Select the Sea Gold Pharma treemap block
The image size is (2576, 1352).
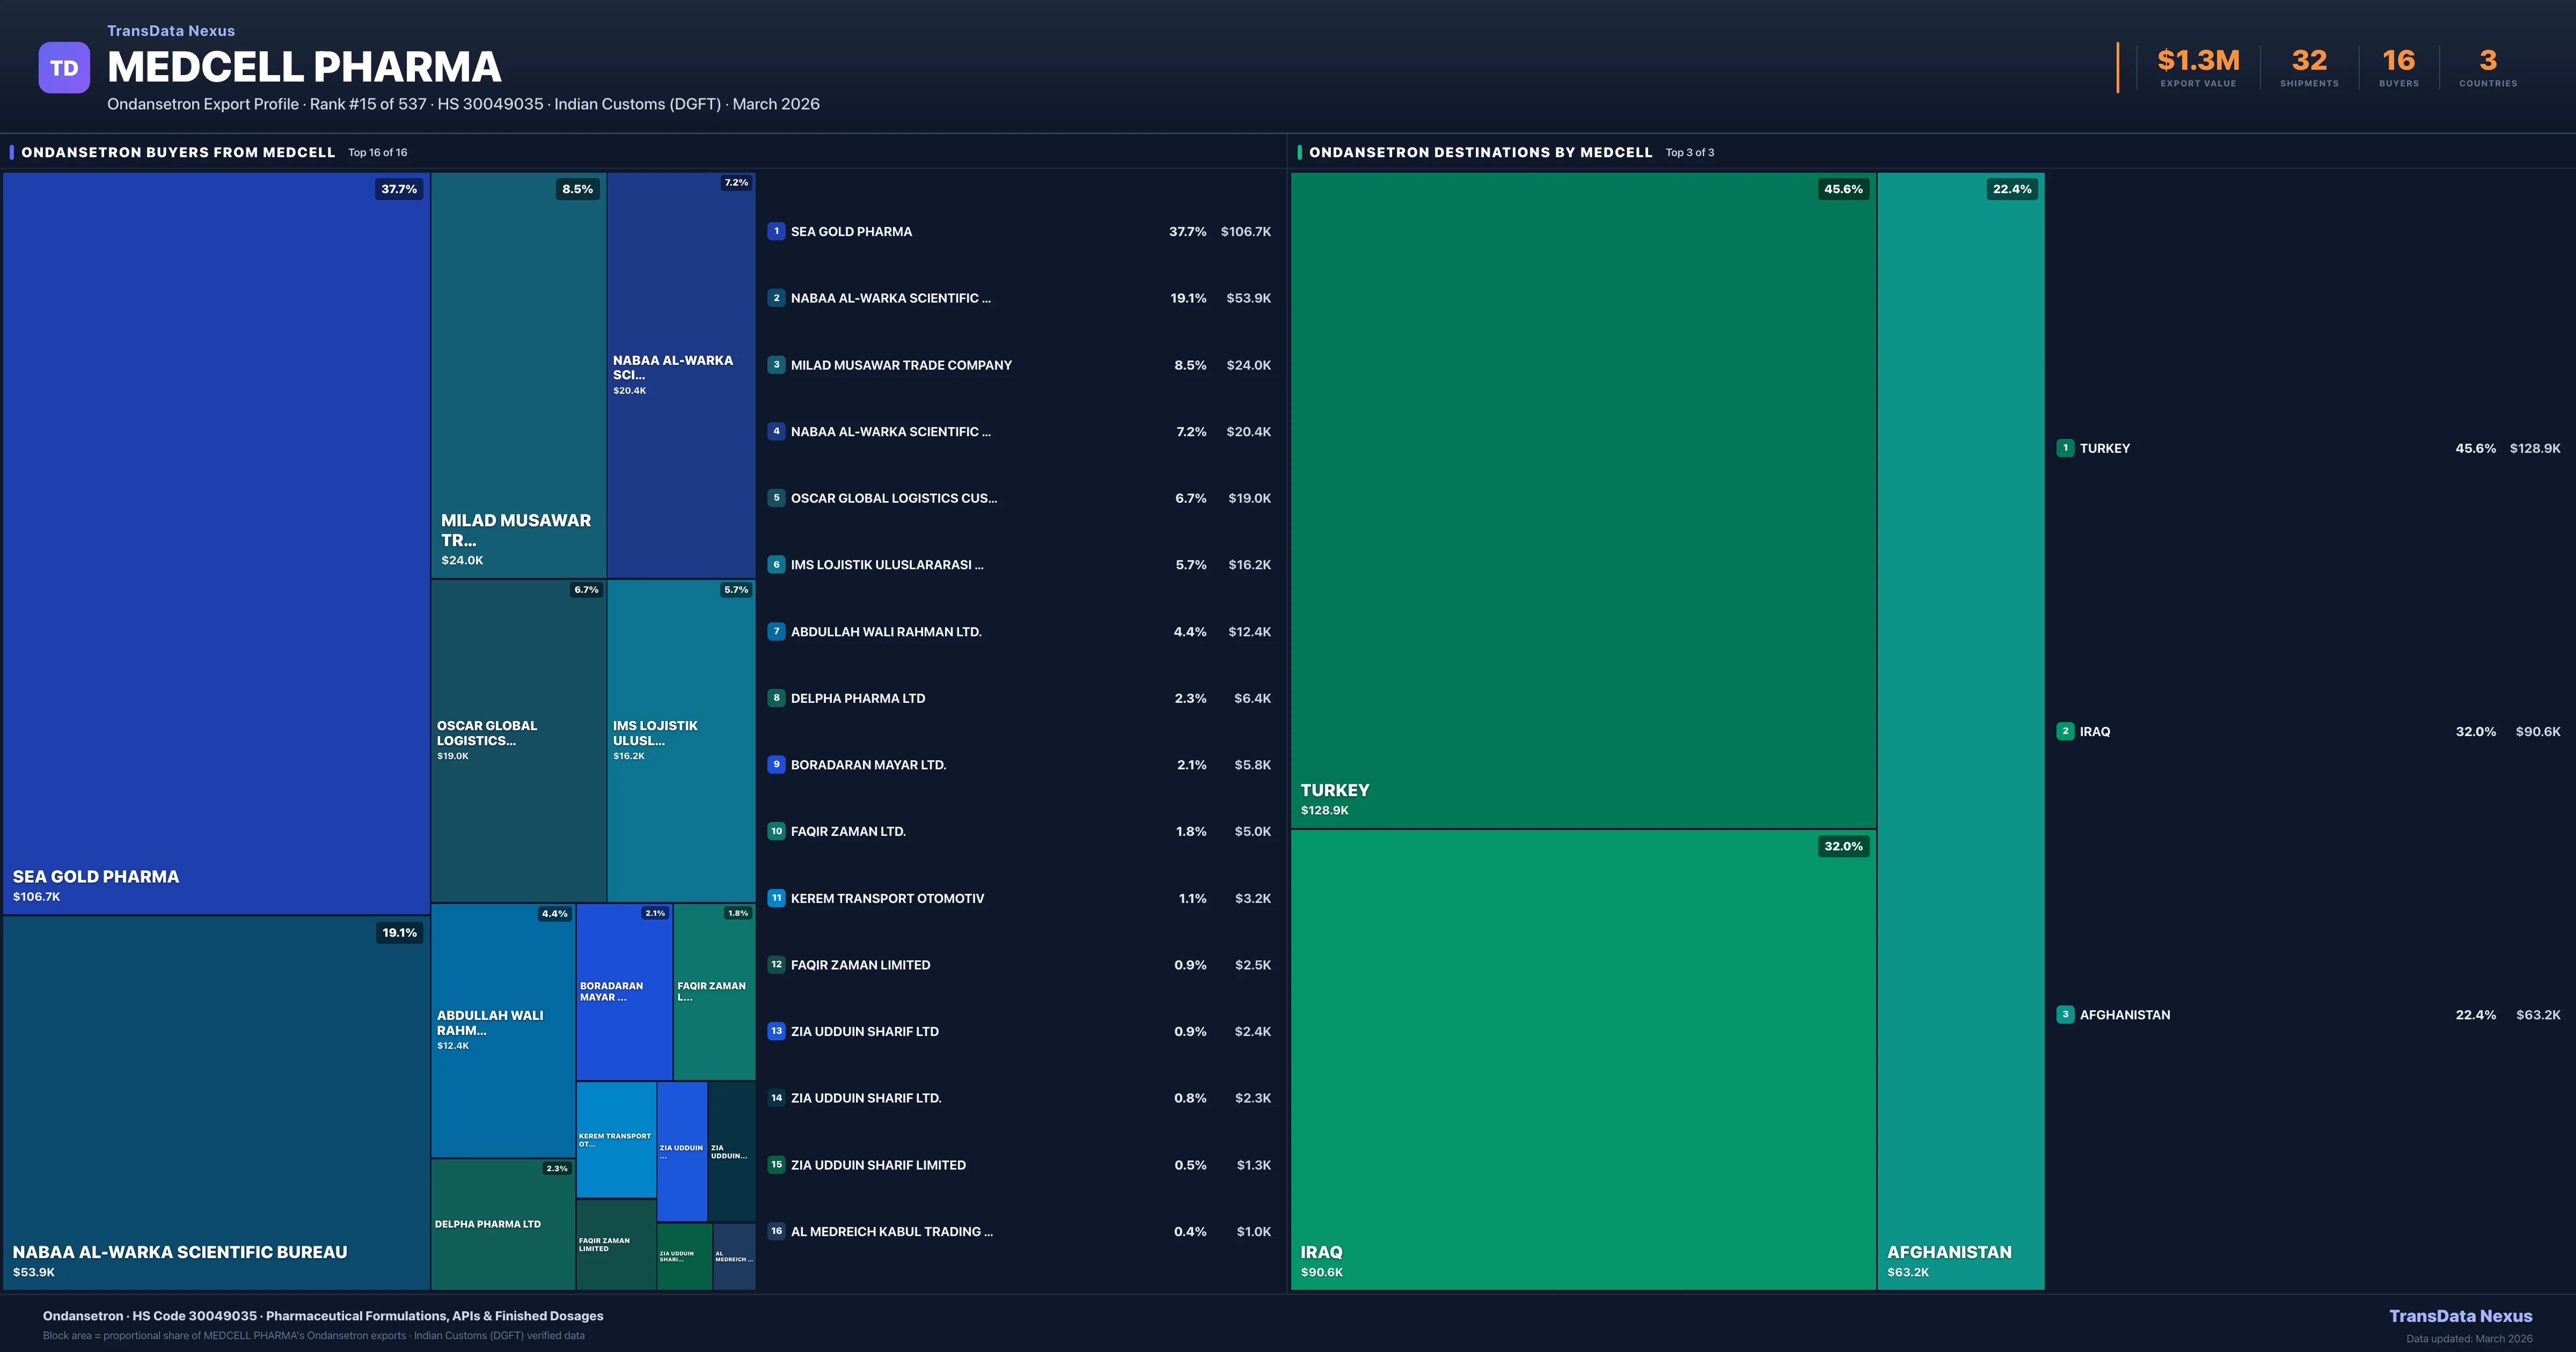point(216,543)
